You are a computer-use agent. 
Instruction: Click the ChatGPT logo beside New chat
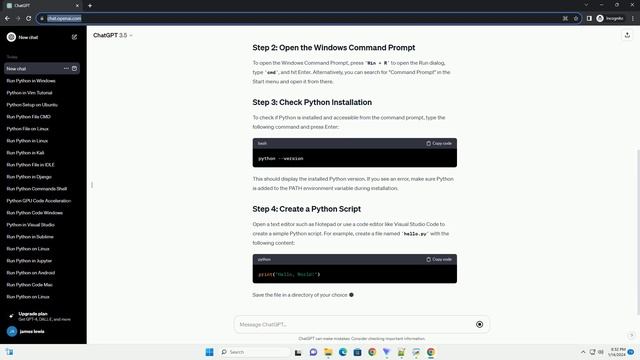(11, 37)
